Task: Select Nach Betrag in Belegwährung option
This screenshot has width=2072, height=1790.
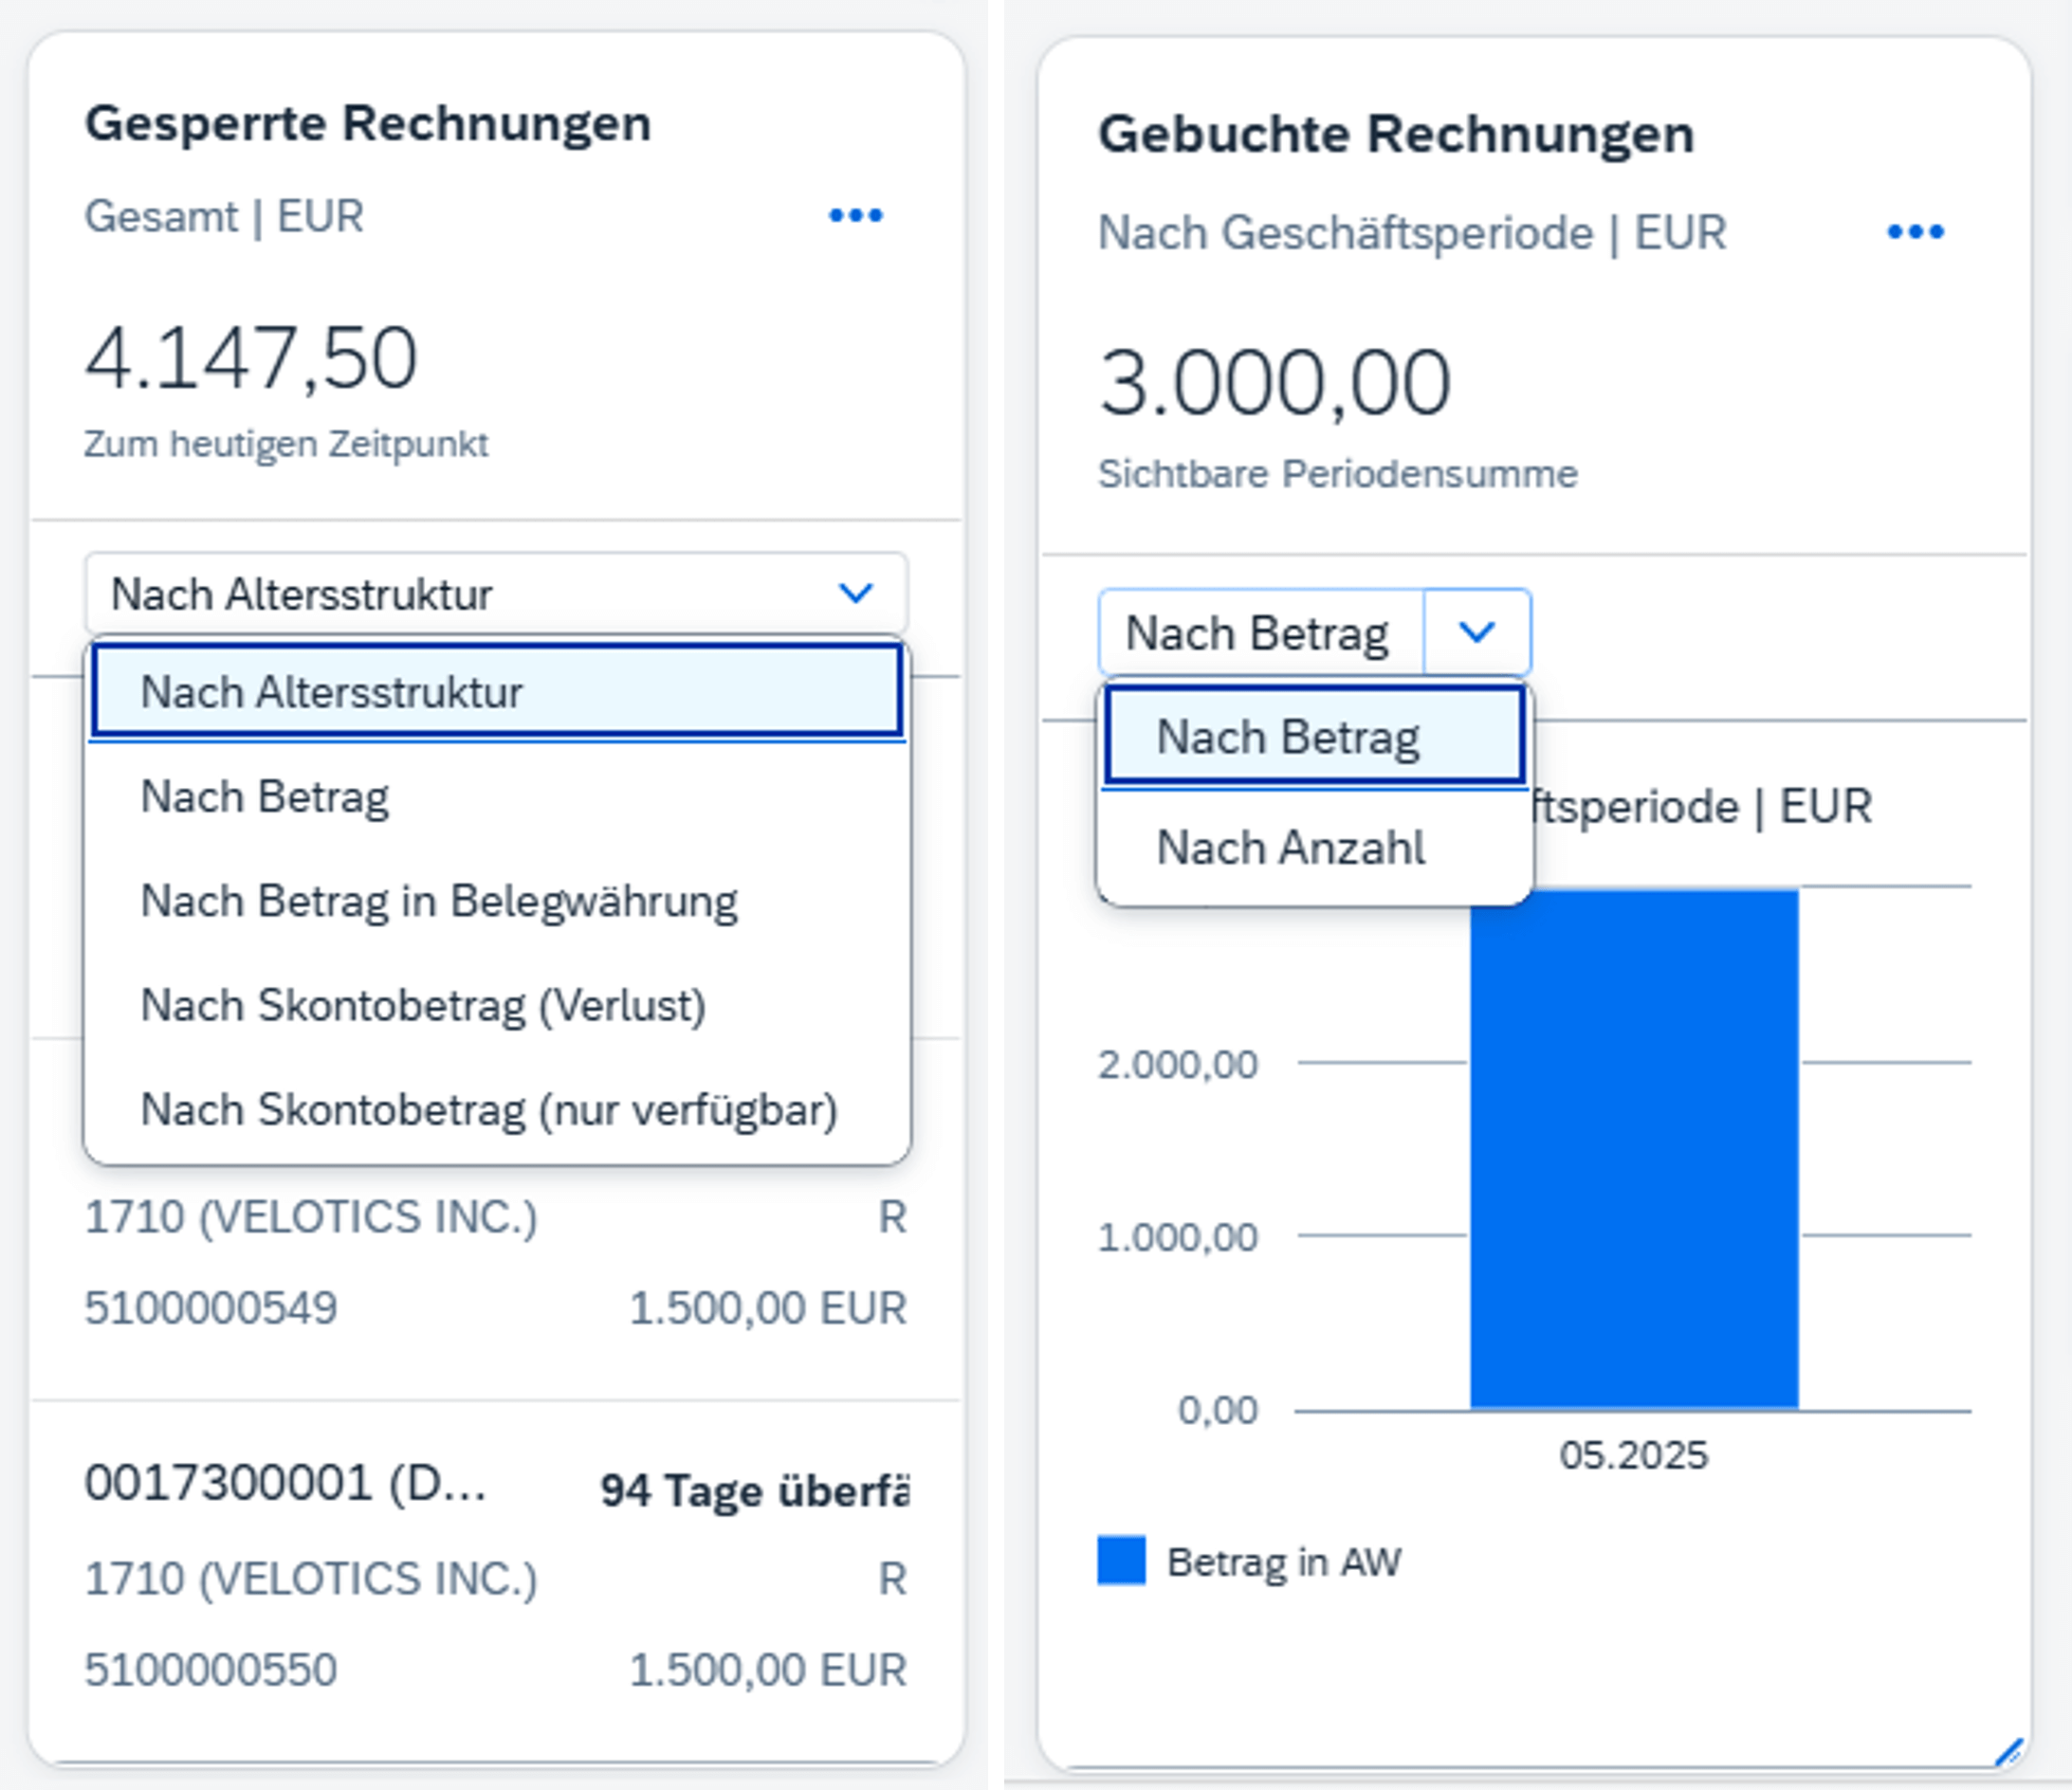Action: point(439,901)
